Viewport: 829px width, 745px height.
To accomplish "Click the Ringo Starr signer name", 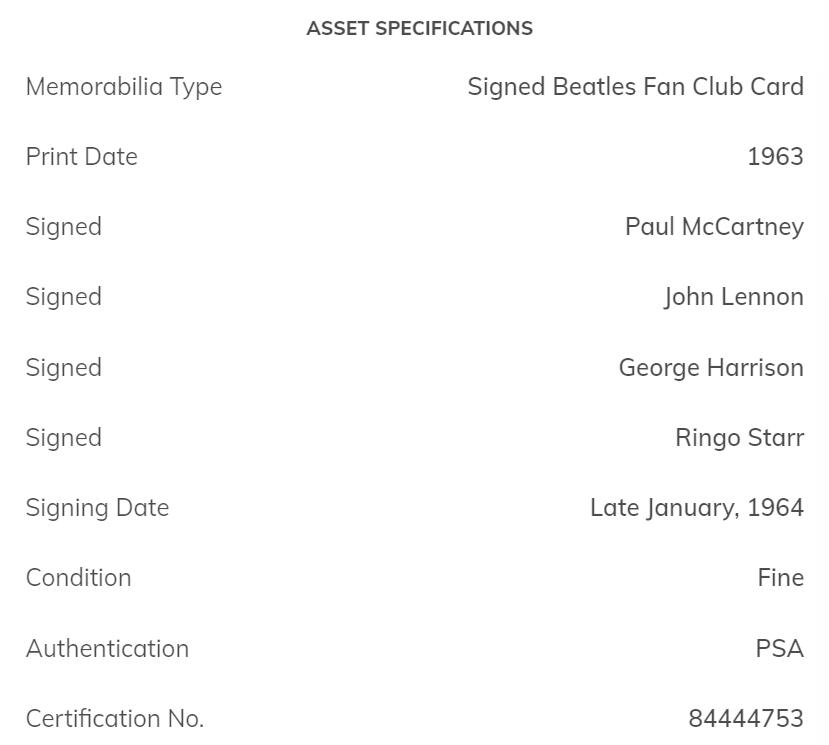I will (739, 438).
